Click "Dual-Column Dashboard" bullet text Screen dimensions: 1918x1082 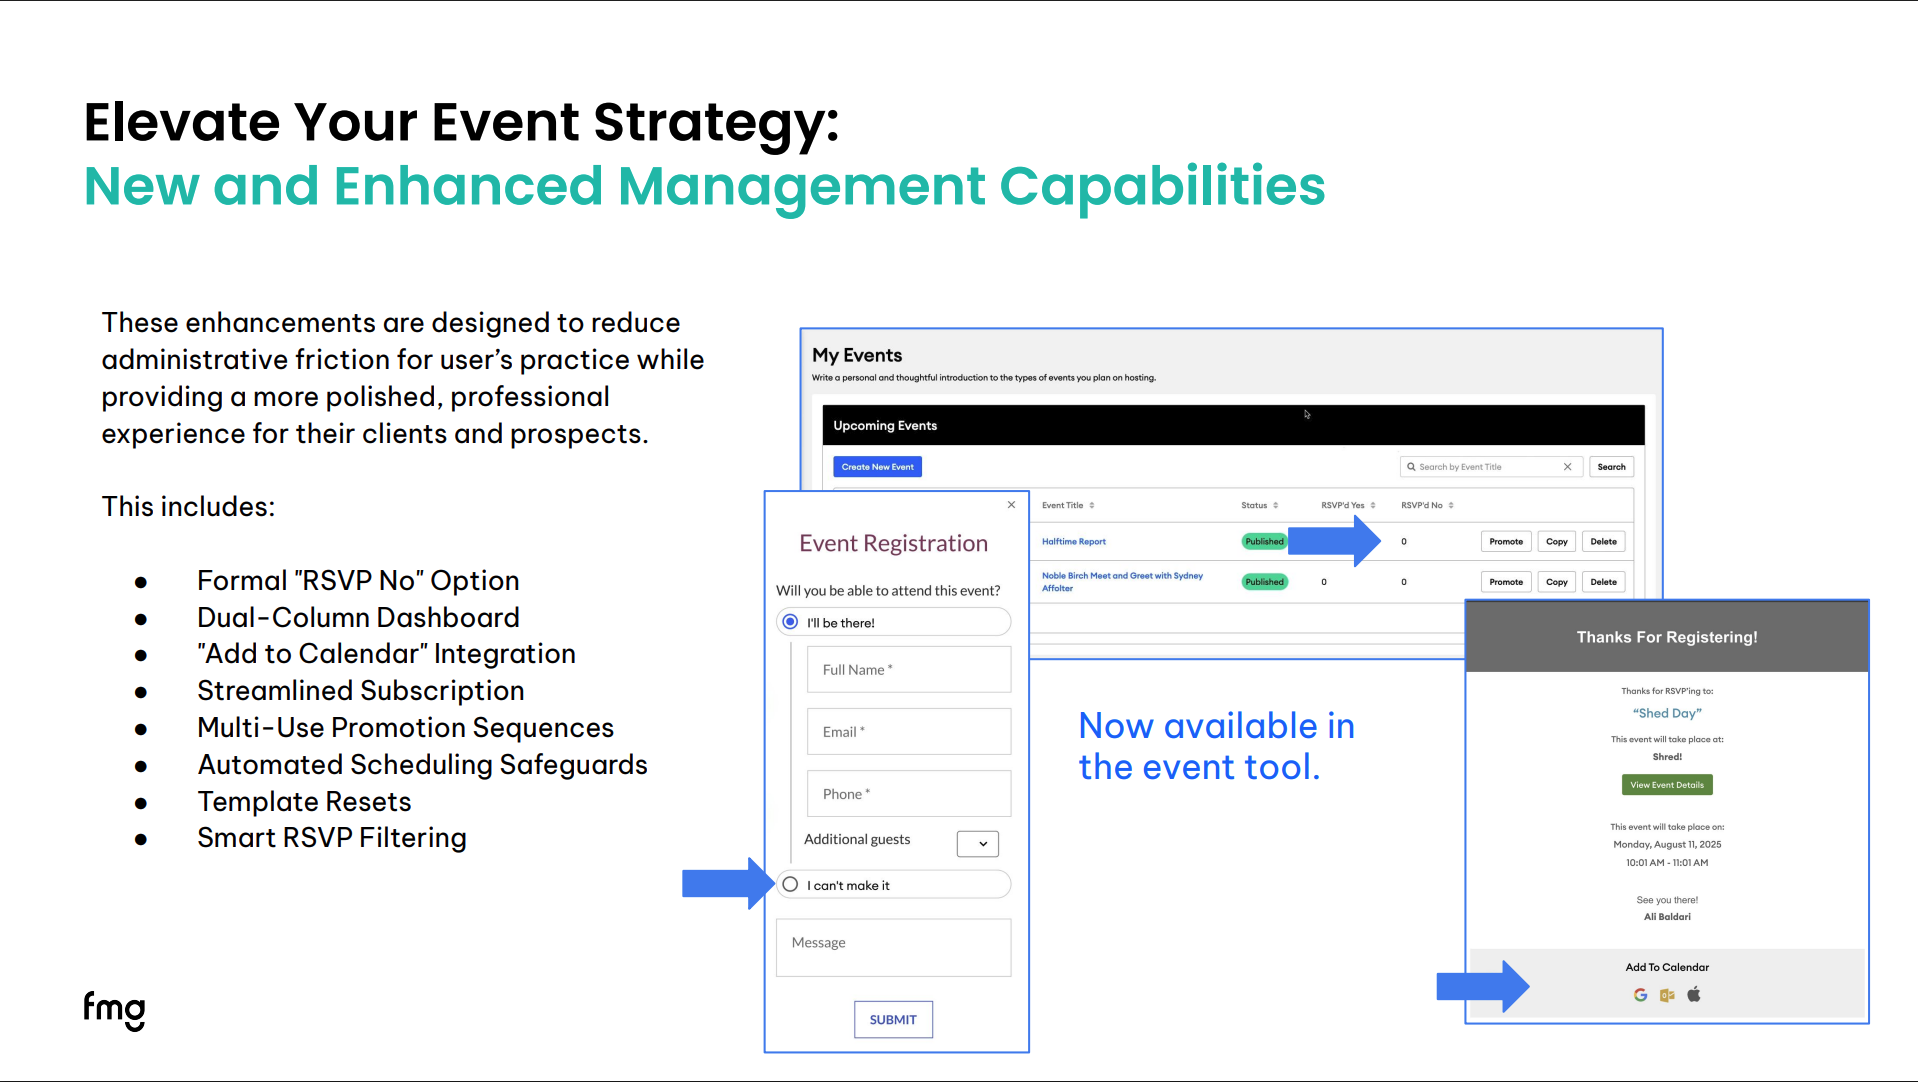pyautogui.click(x=358, y=617)
